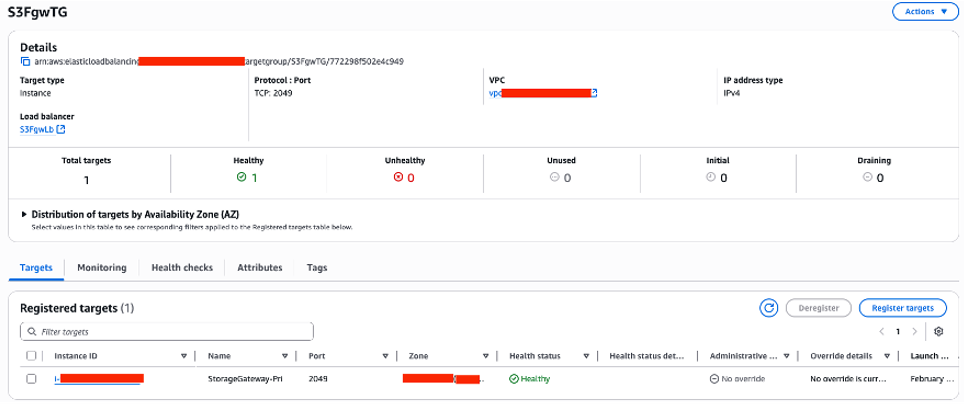Click the Unhealthy count cross icon
Image resolution: width=964 pixels, height=407 pixels.
pos(397,178)
